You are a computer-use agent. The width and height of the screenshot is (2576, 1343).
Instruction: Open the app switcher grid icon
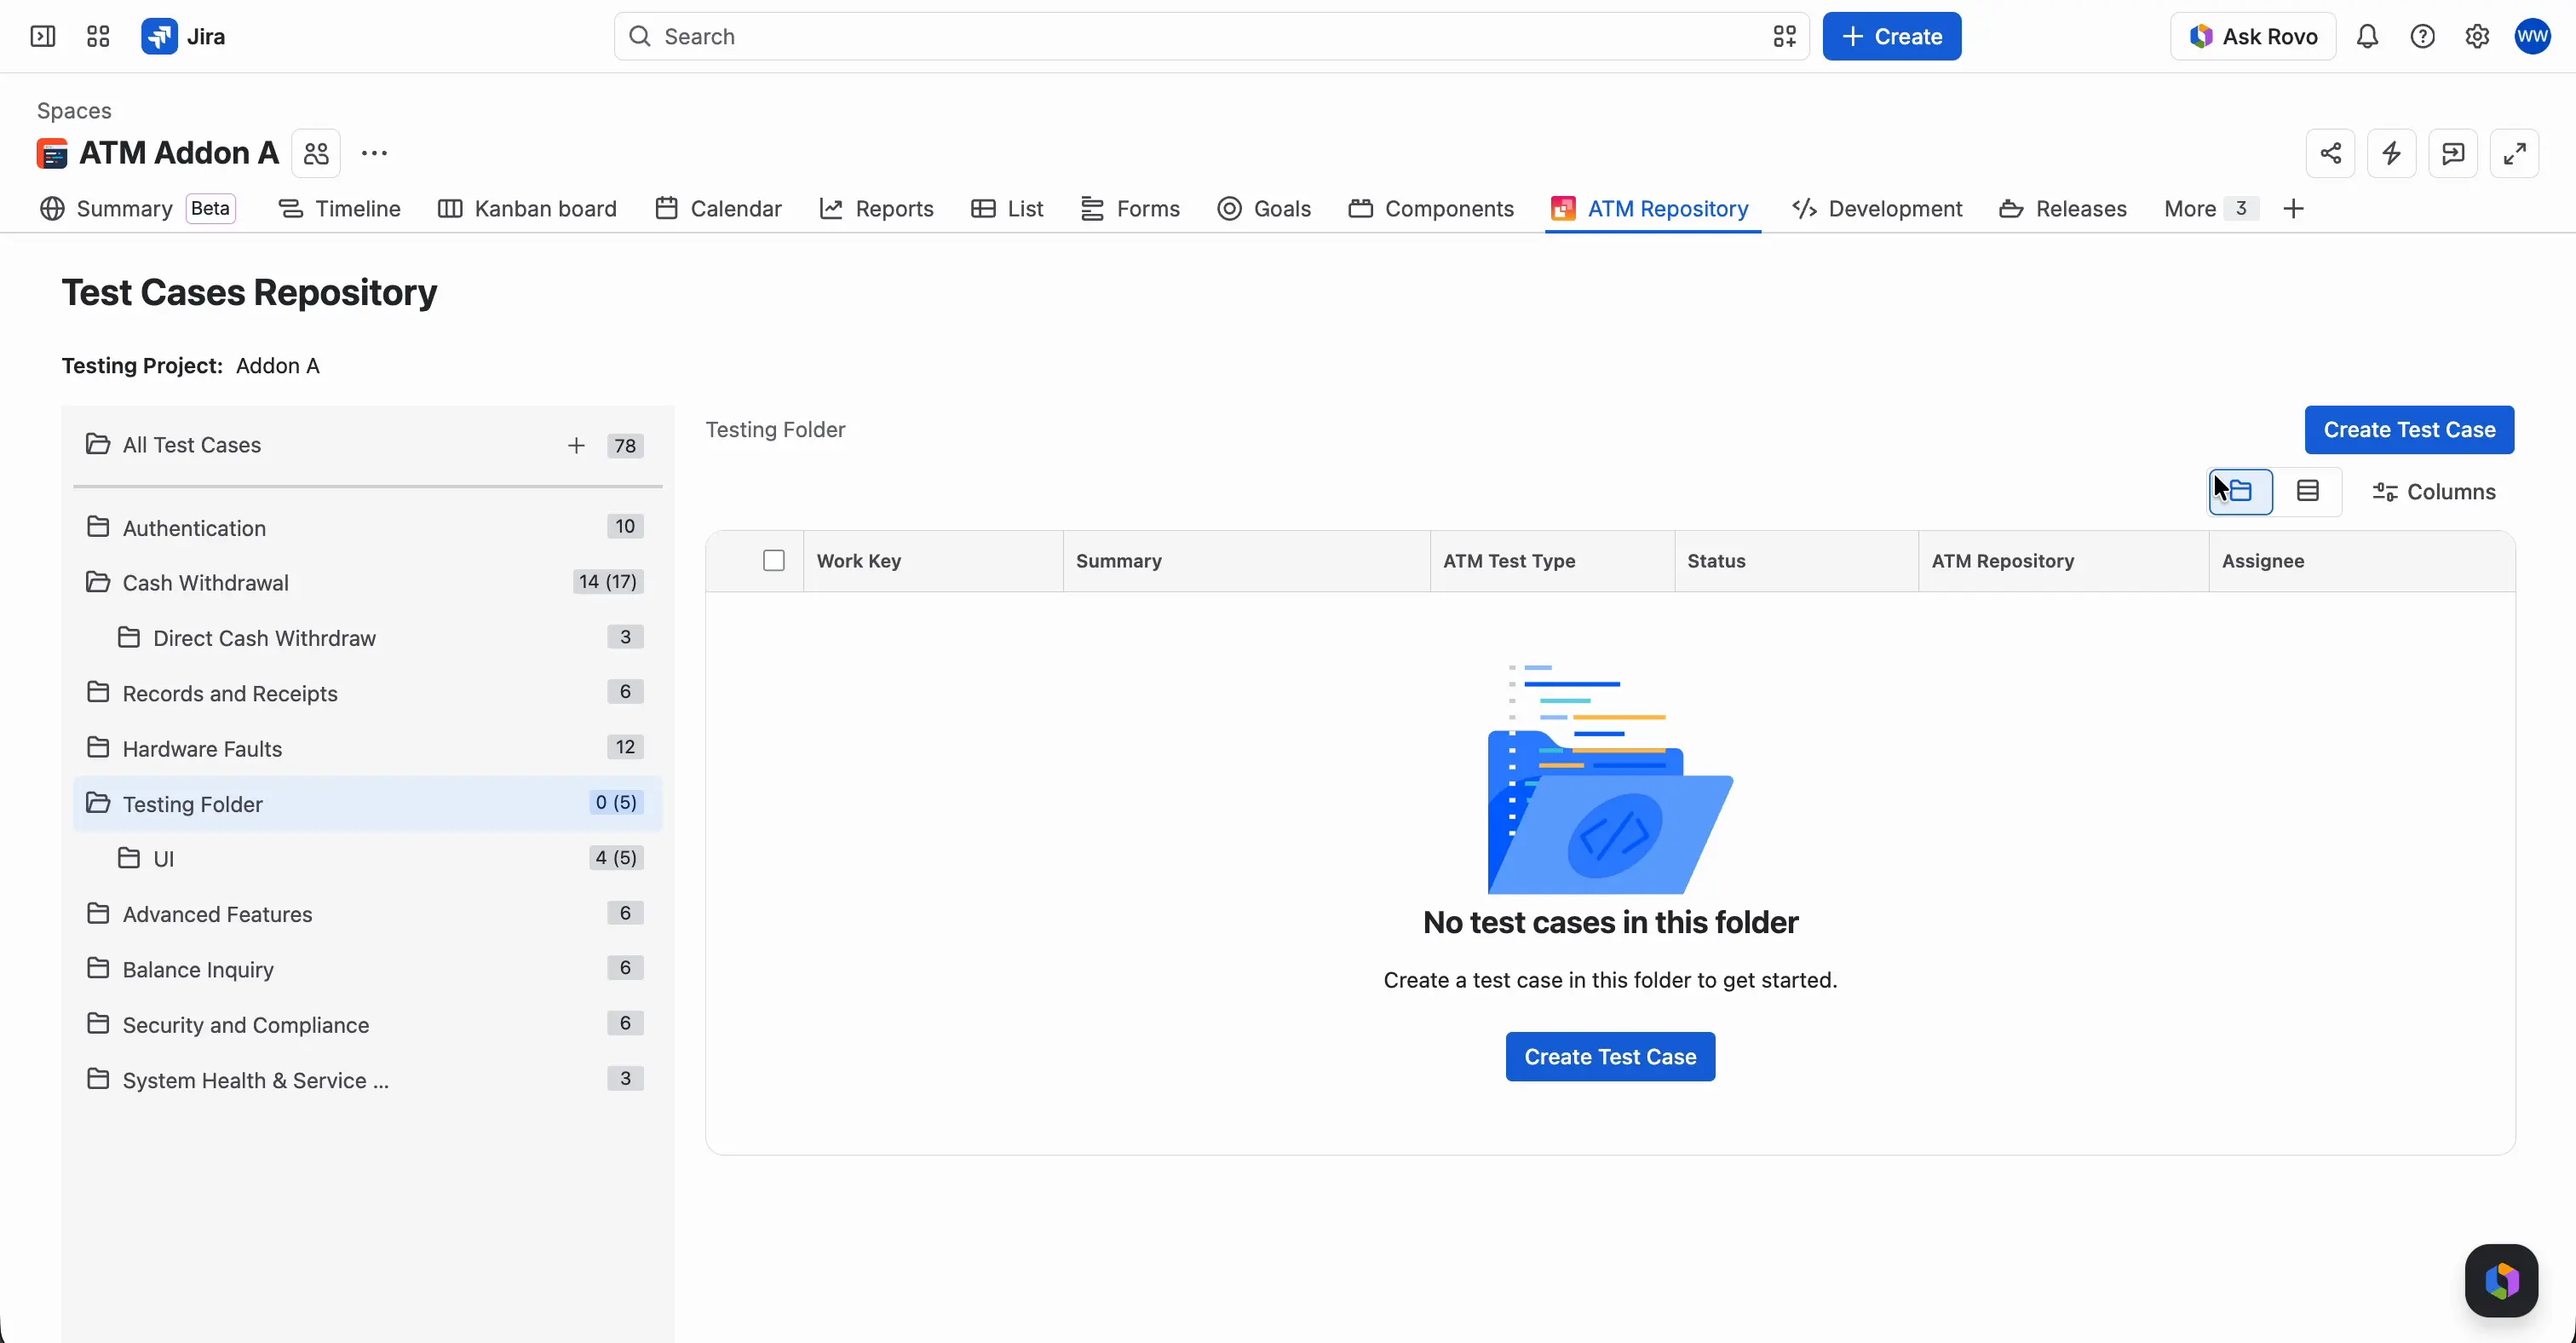point(98,37)
